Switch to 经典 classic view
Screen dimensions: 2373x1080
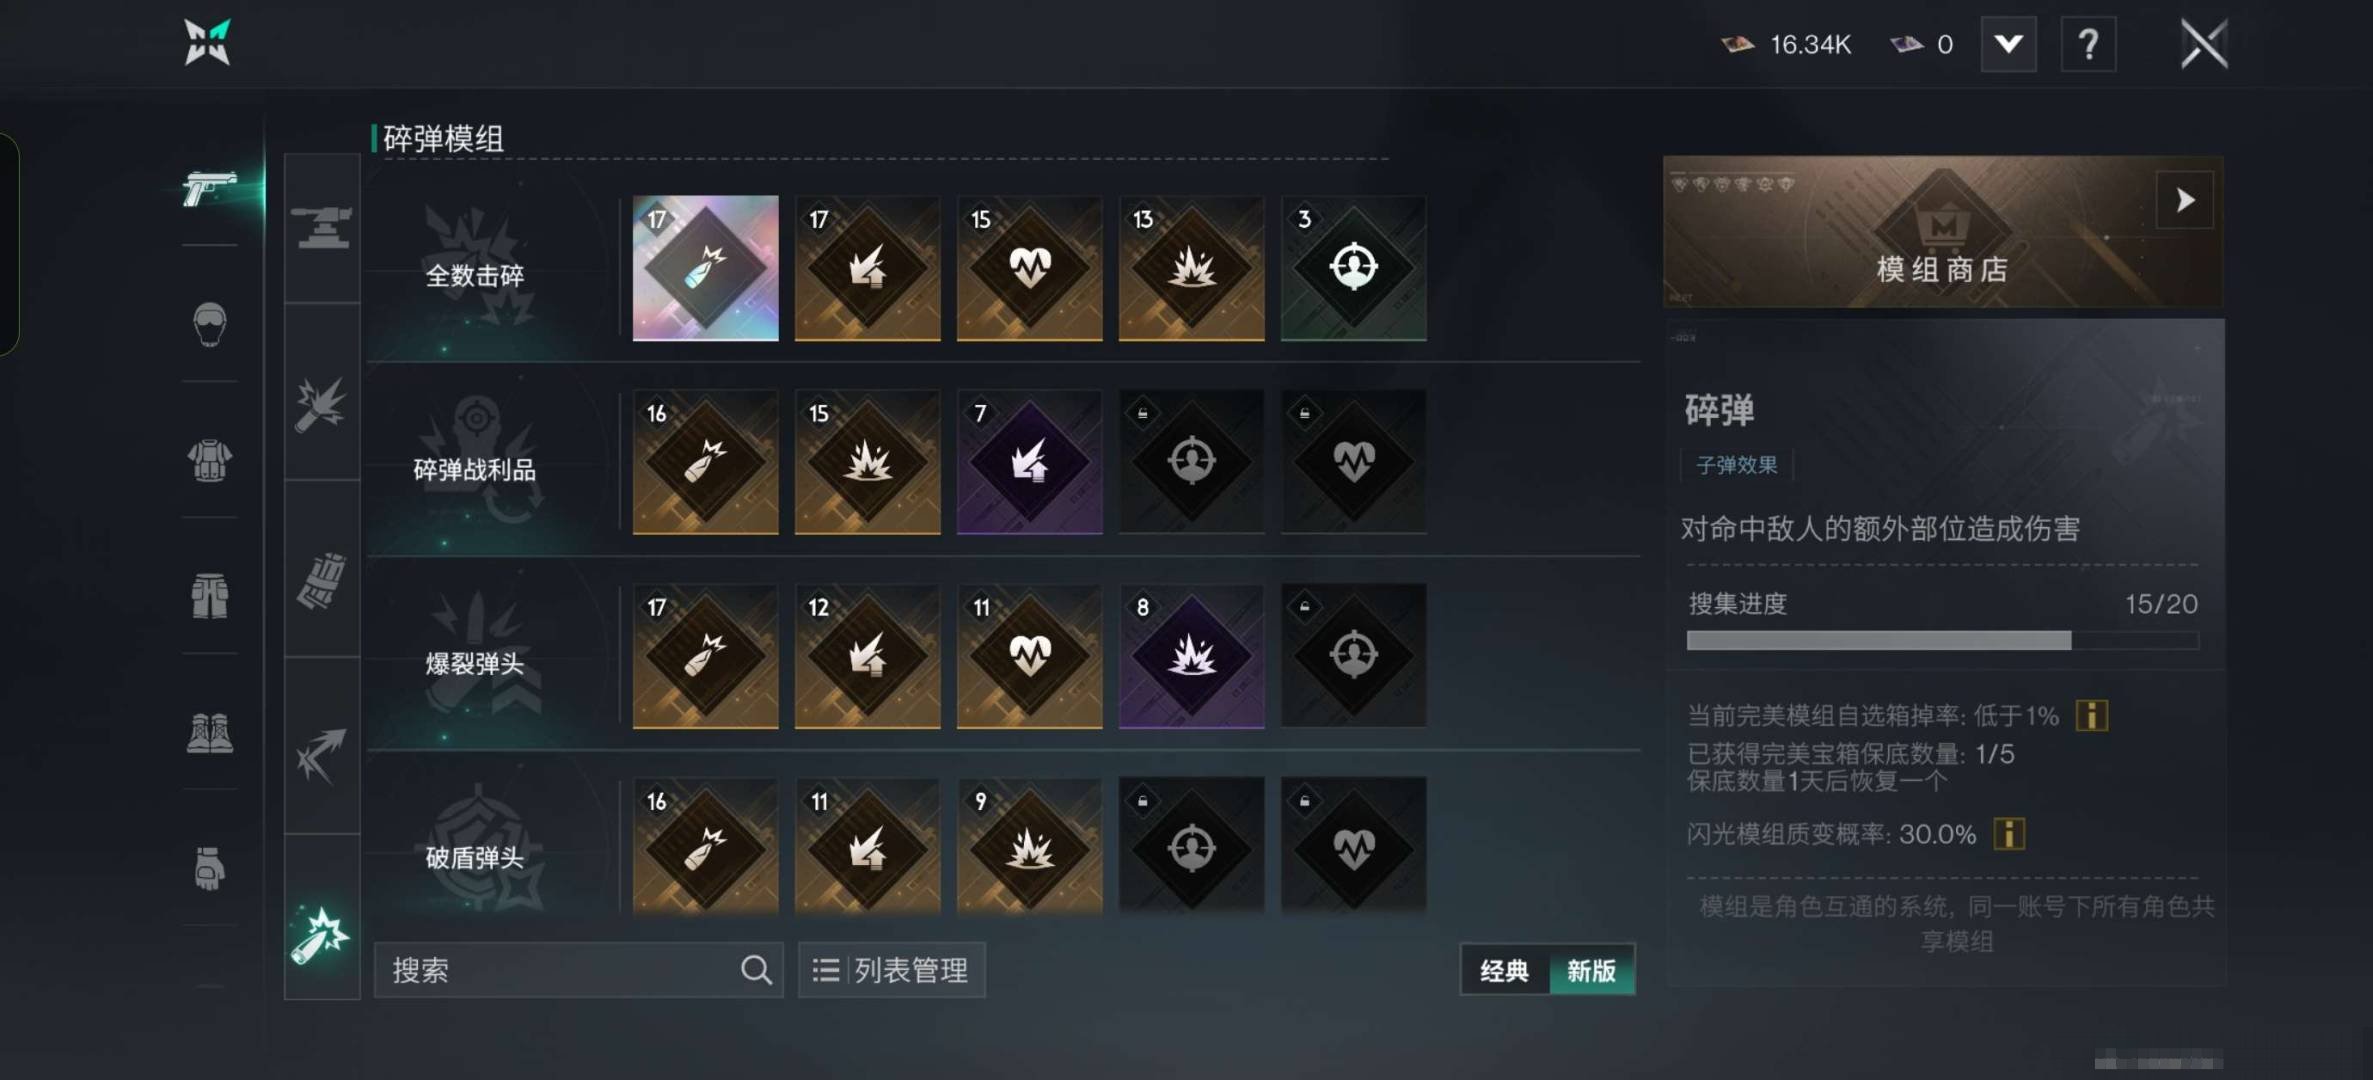(x=1504, y=970)
